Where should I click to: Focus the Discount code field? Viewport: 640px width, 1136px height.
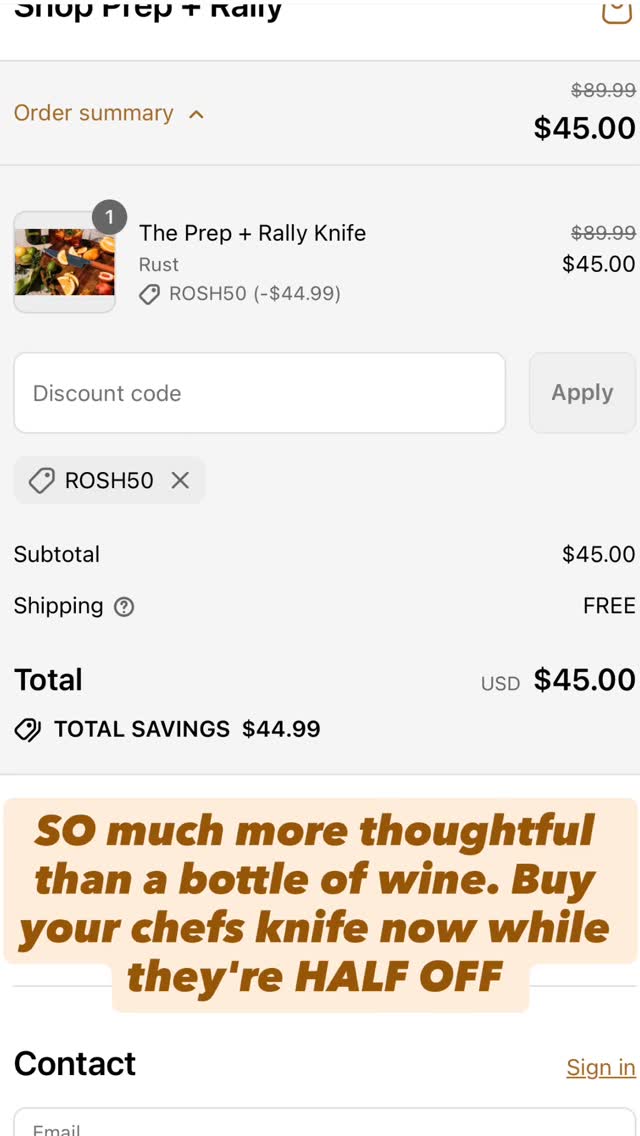(259, 393)
